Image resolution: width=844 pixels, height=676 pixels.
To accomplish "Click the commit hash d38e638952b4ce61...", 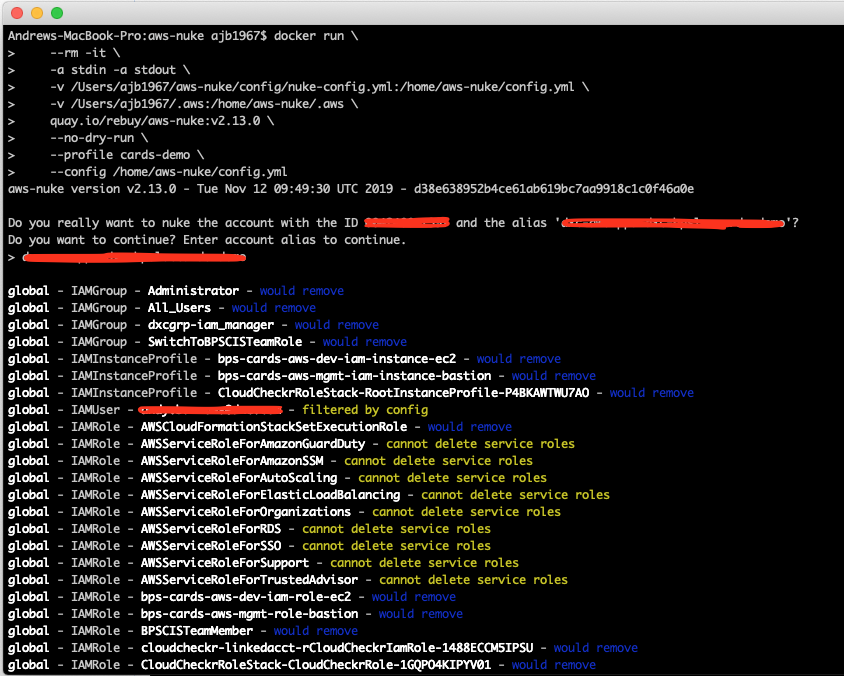I will (554, 189).
